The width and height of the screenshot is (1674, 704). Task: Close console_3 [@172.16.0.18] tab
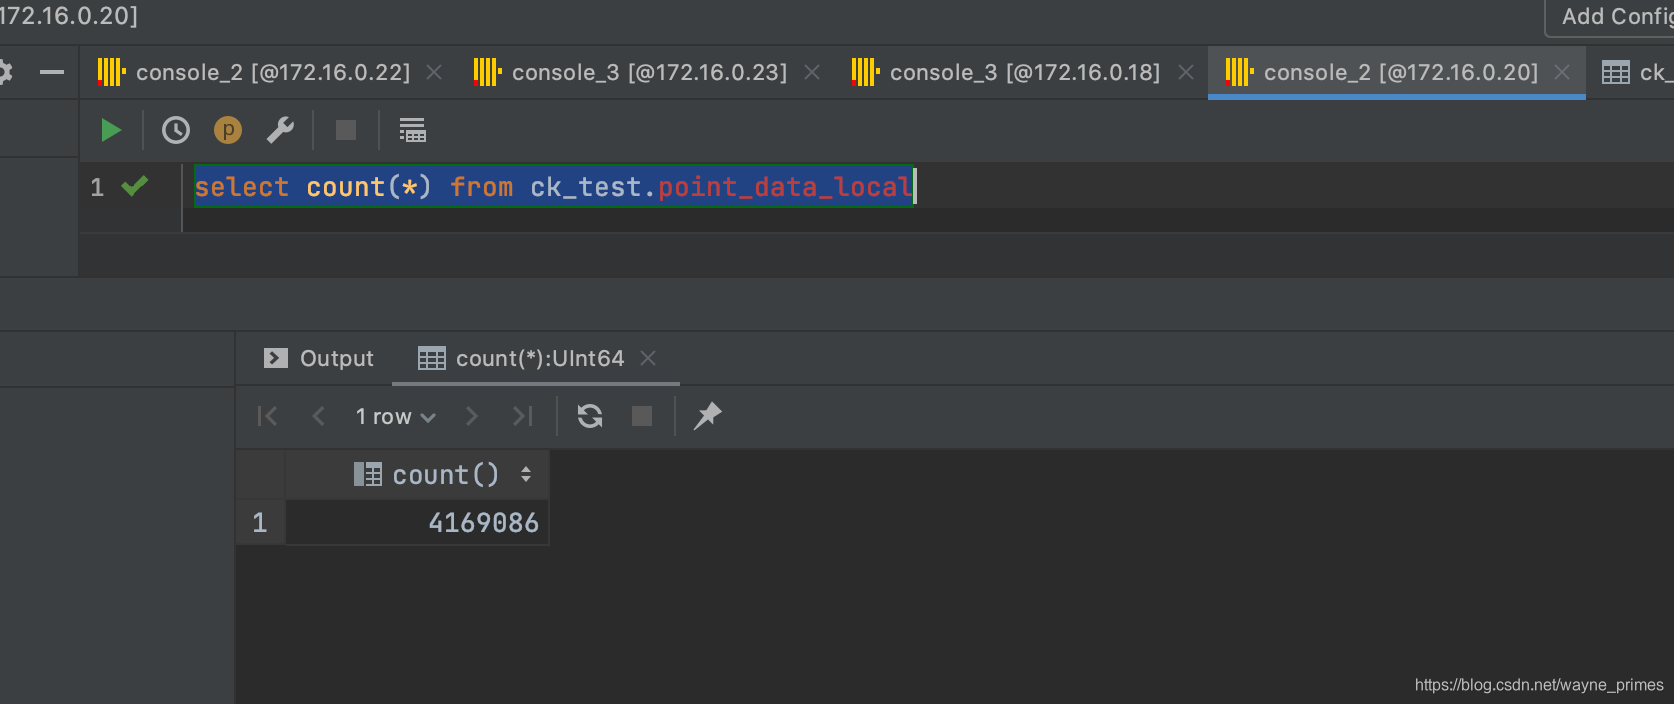click(x=1186, y=72)
